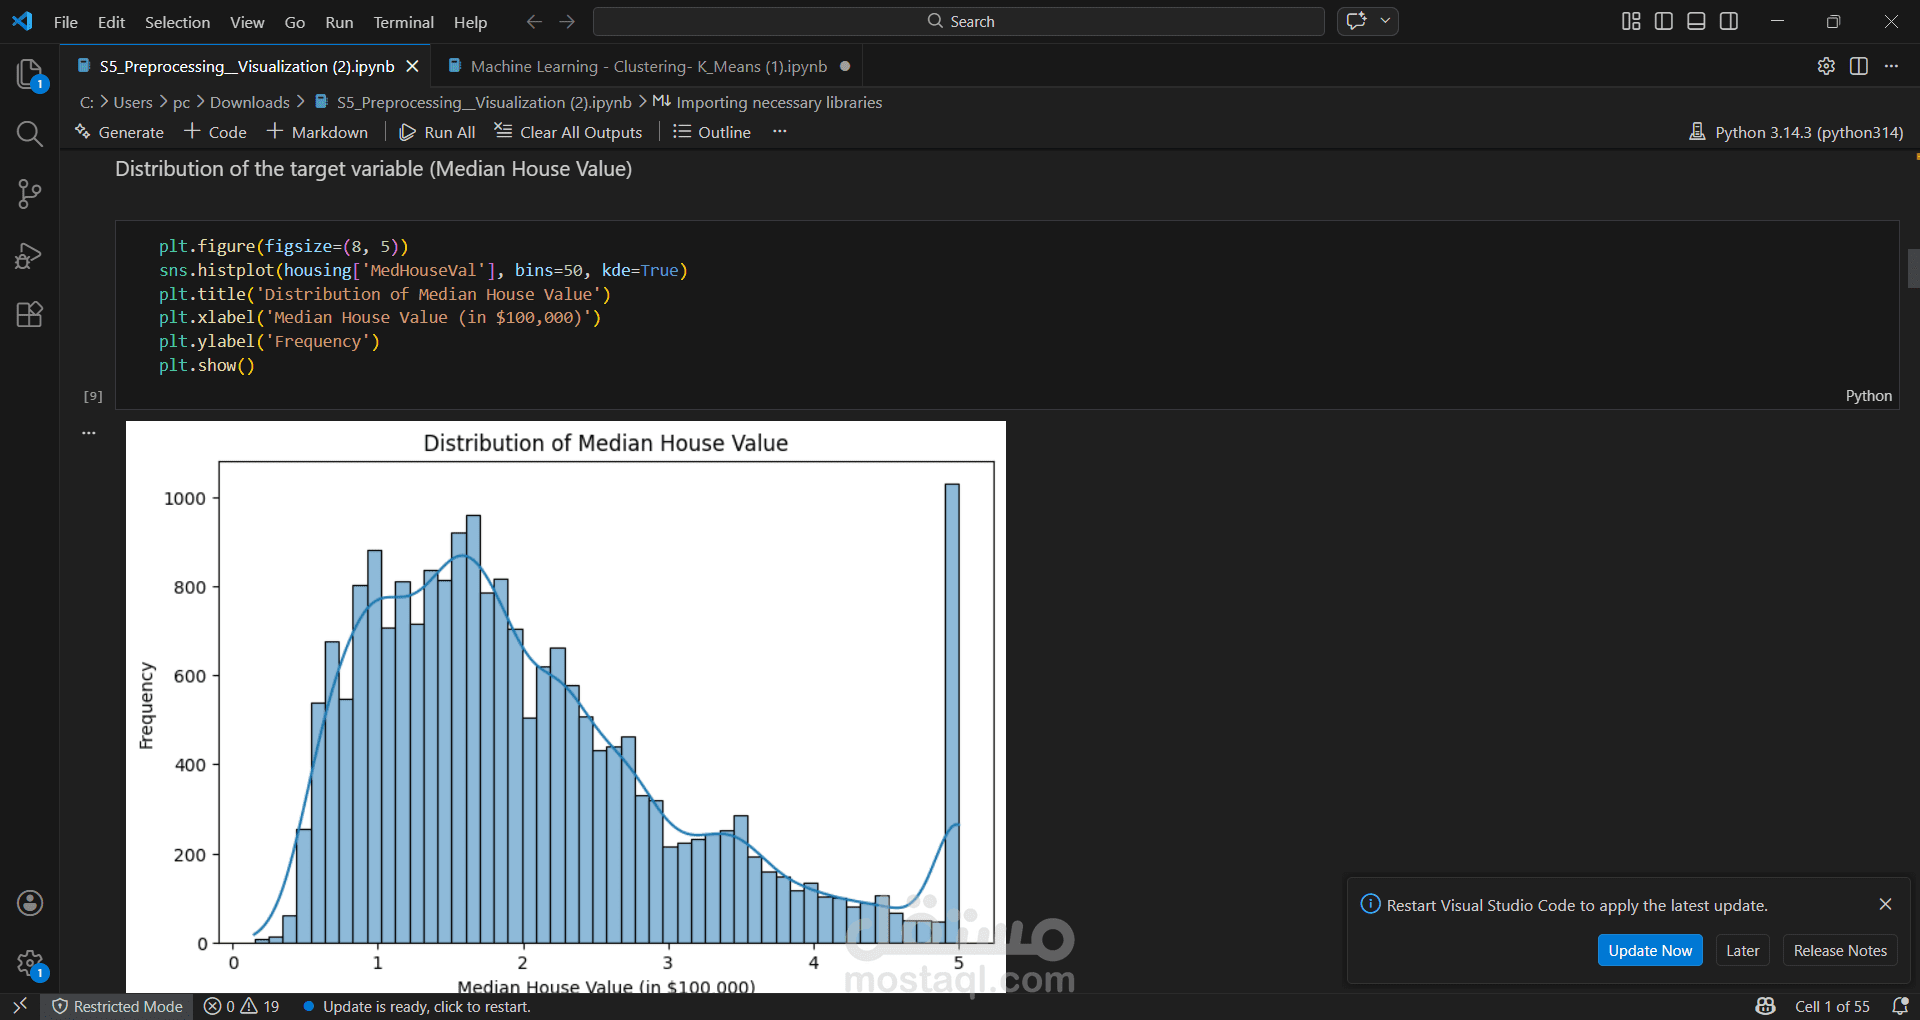1920x1020 pixels.
Task: Open more actions via the notebook toolbar ellipsis
Action: 780,131
